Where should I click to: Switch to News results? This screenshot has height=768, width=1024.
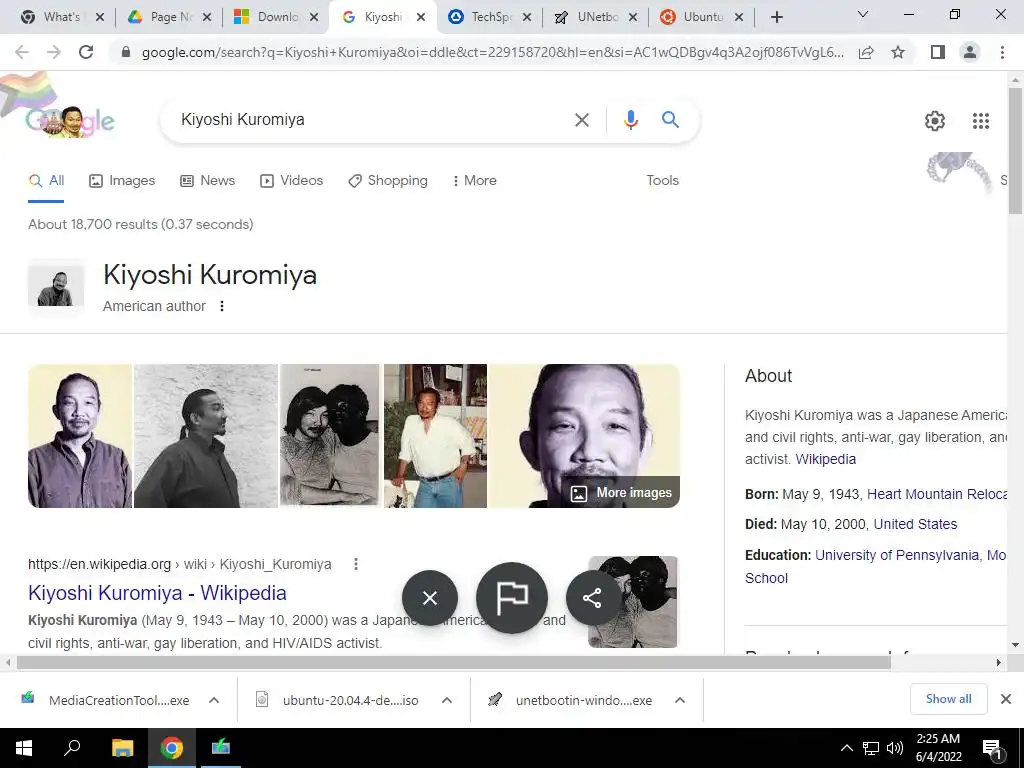tap(208, 181)
